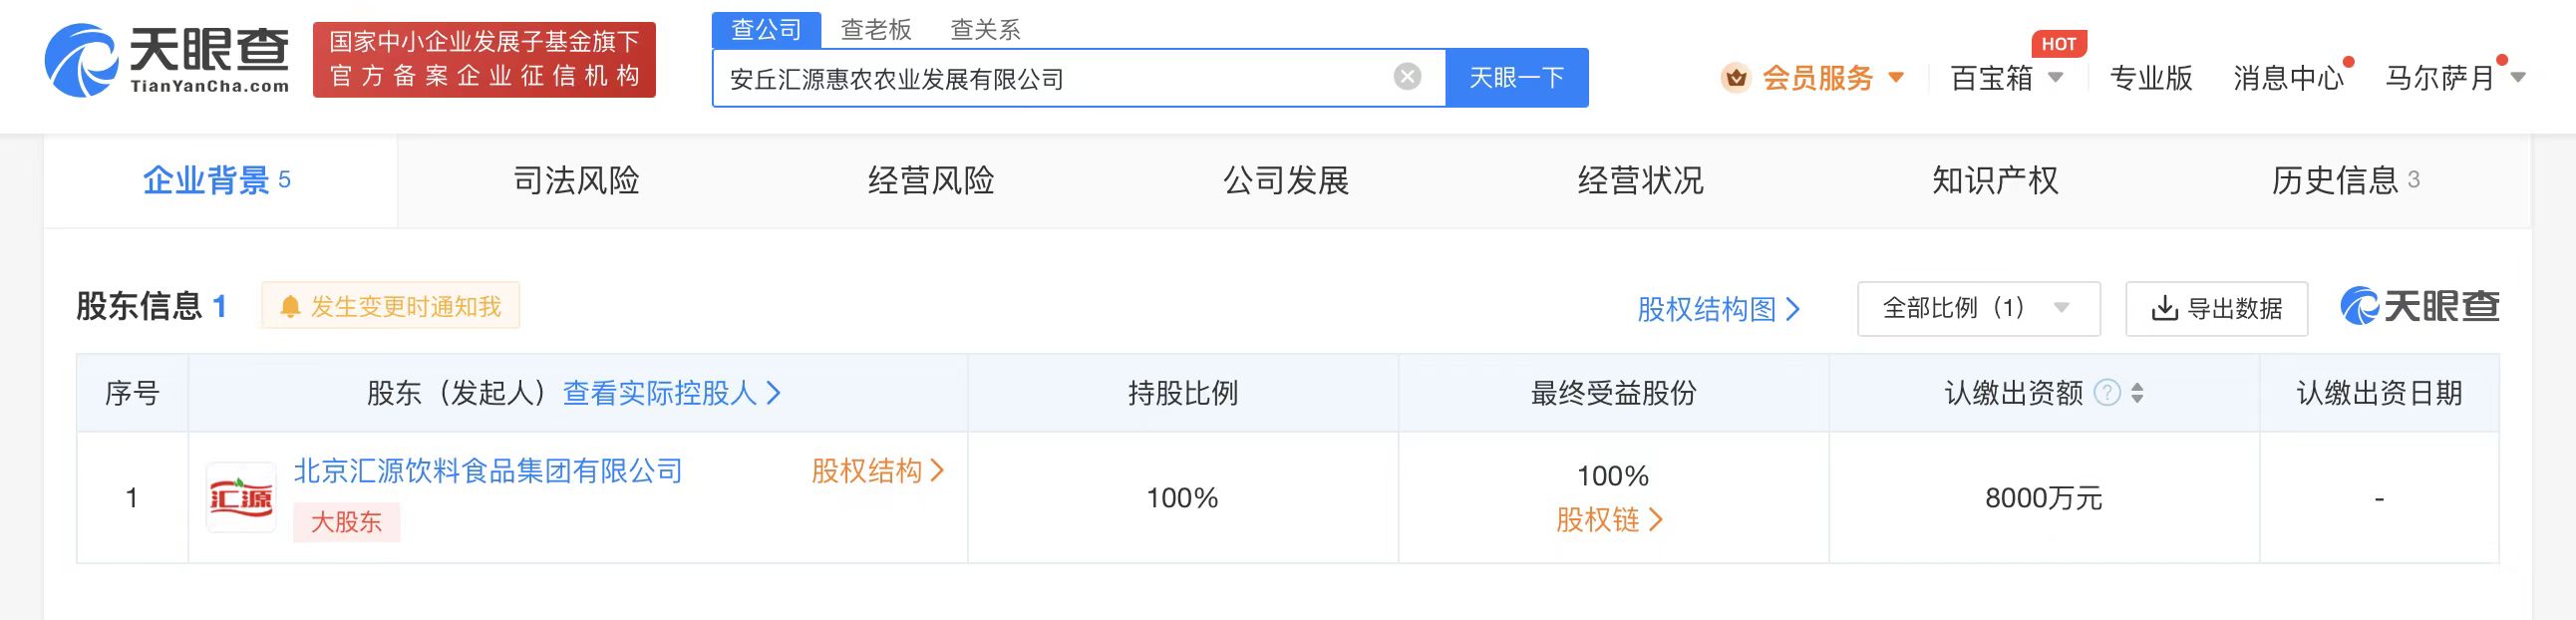Click the red 国家中小企业发展子基金旗下 banner
This screenshot has height=620, width=2576.
(x=484, y=60)
